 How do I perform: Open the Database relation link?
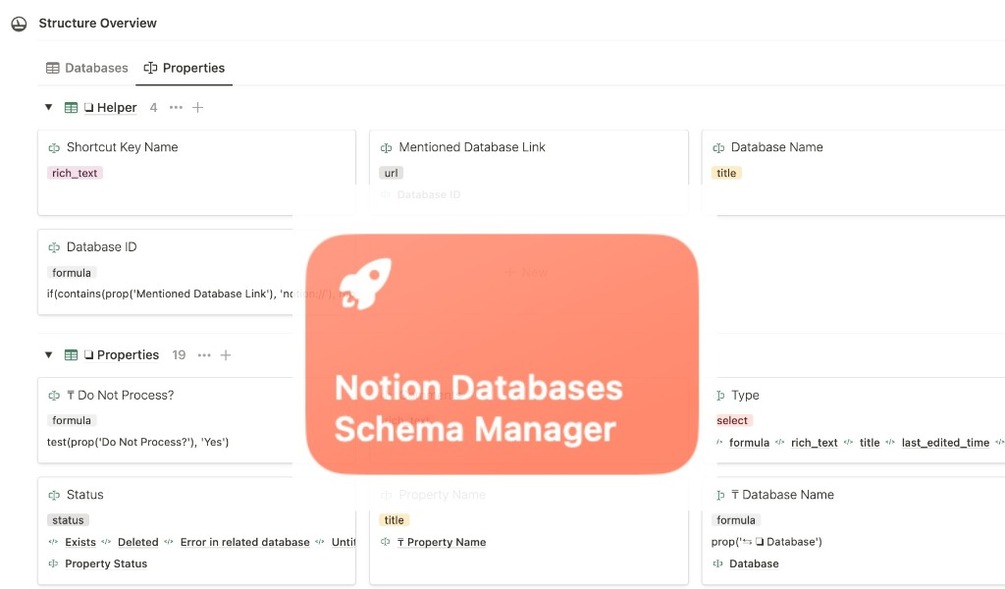tap(754, 564)
